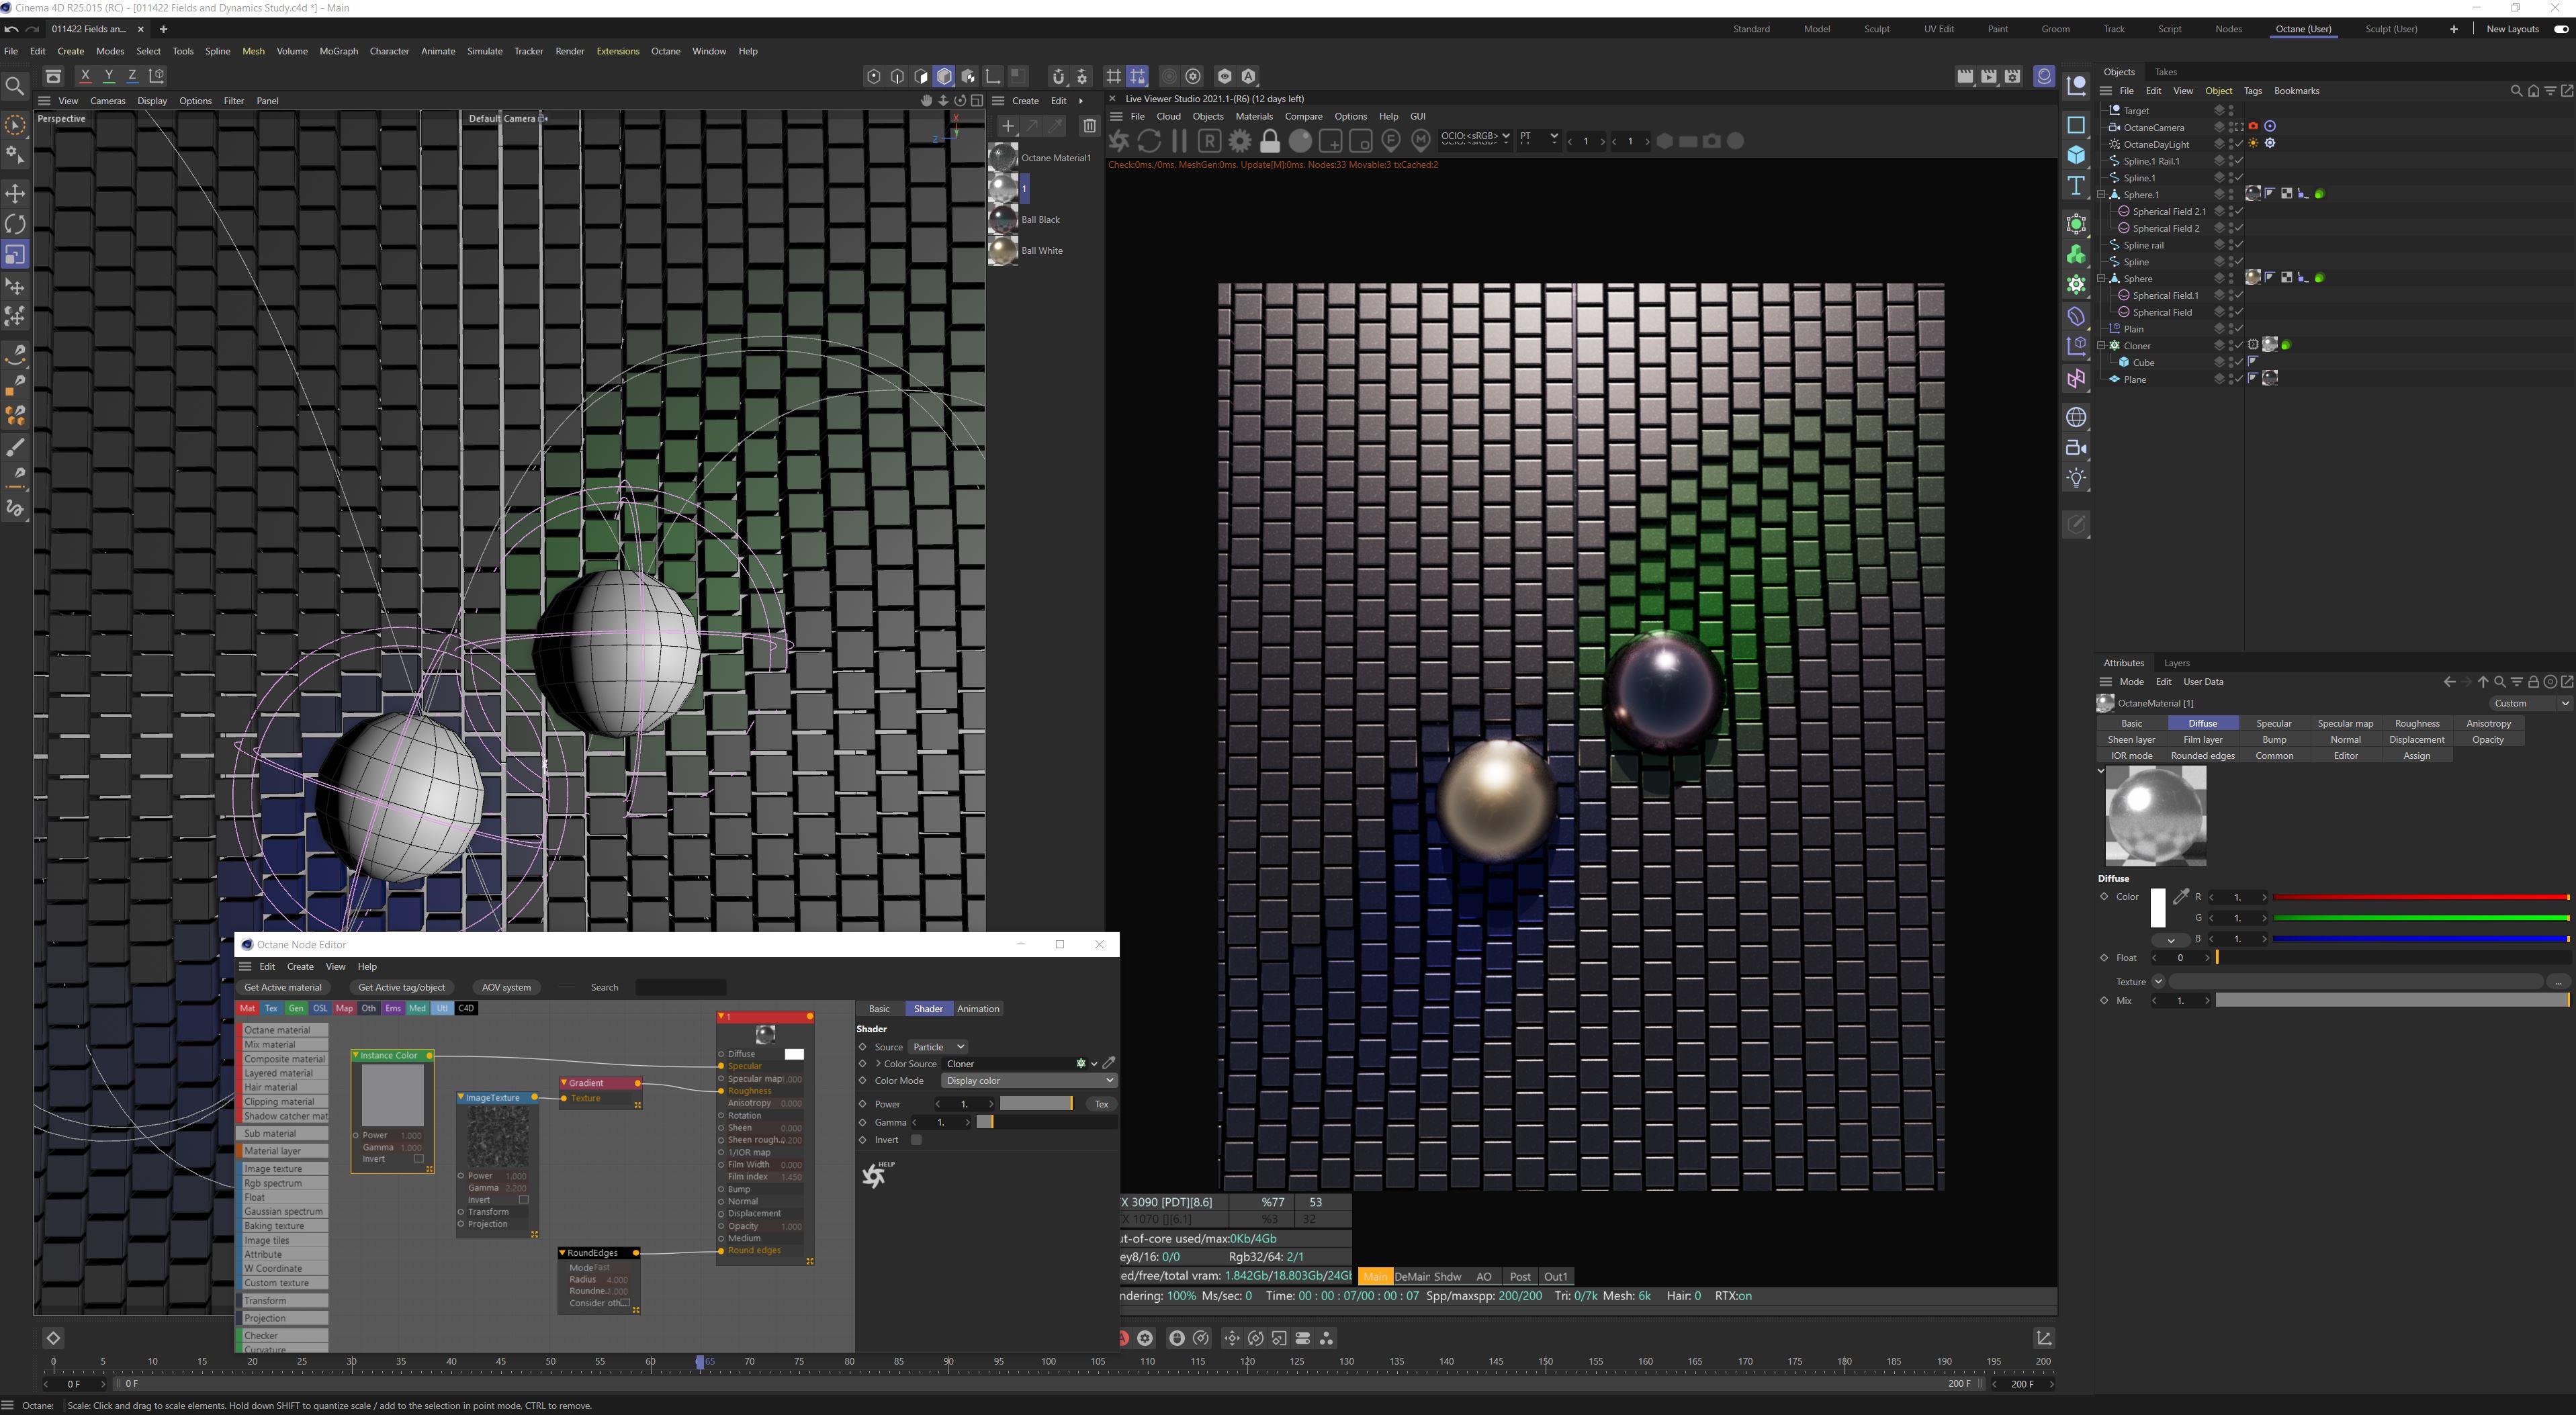2576x1415 pixels.
Task: Pause rendering in the Live Viewer
Action: 1179,141
